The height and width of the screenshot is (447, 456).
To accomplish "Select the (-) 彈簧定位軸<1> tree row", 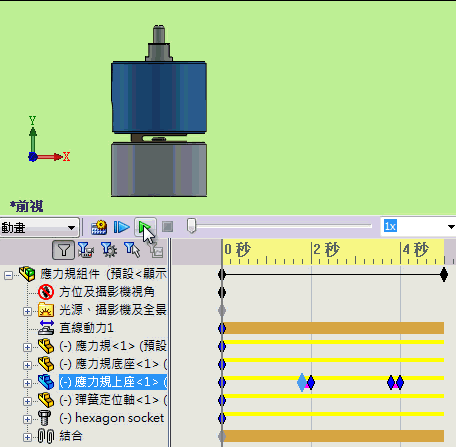I will point(113,400).
